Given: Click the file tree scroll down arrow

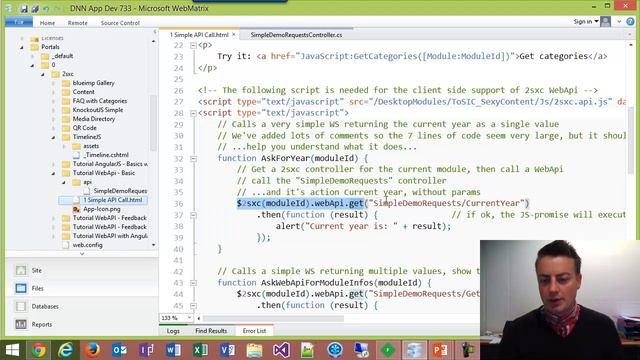Looking at the screenshot, I should pos(153,245).
